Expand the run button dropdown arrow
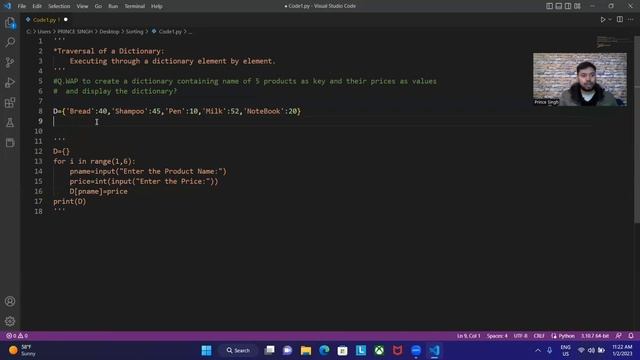The height and width of the screenshot is (360, 640). point(610,20)
